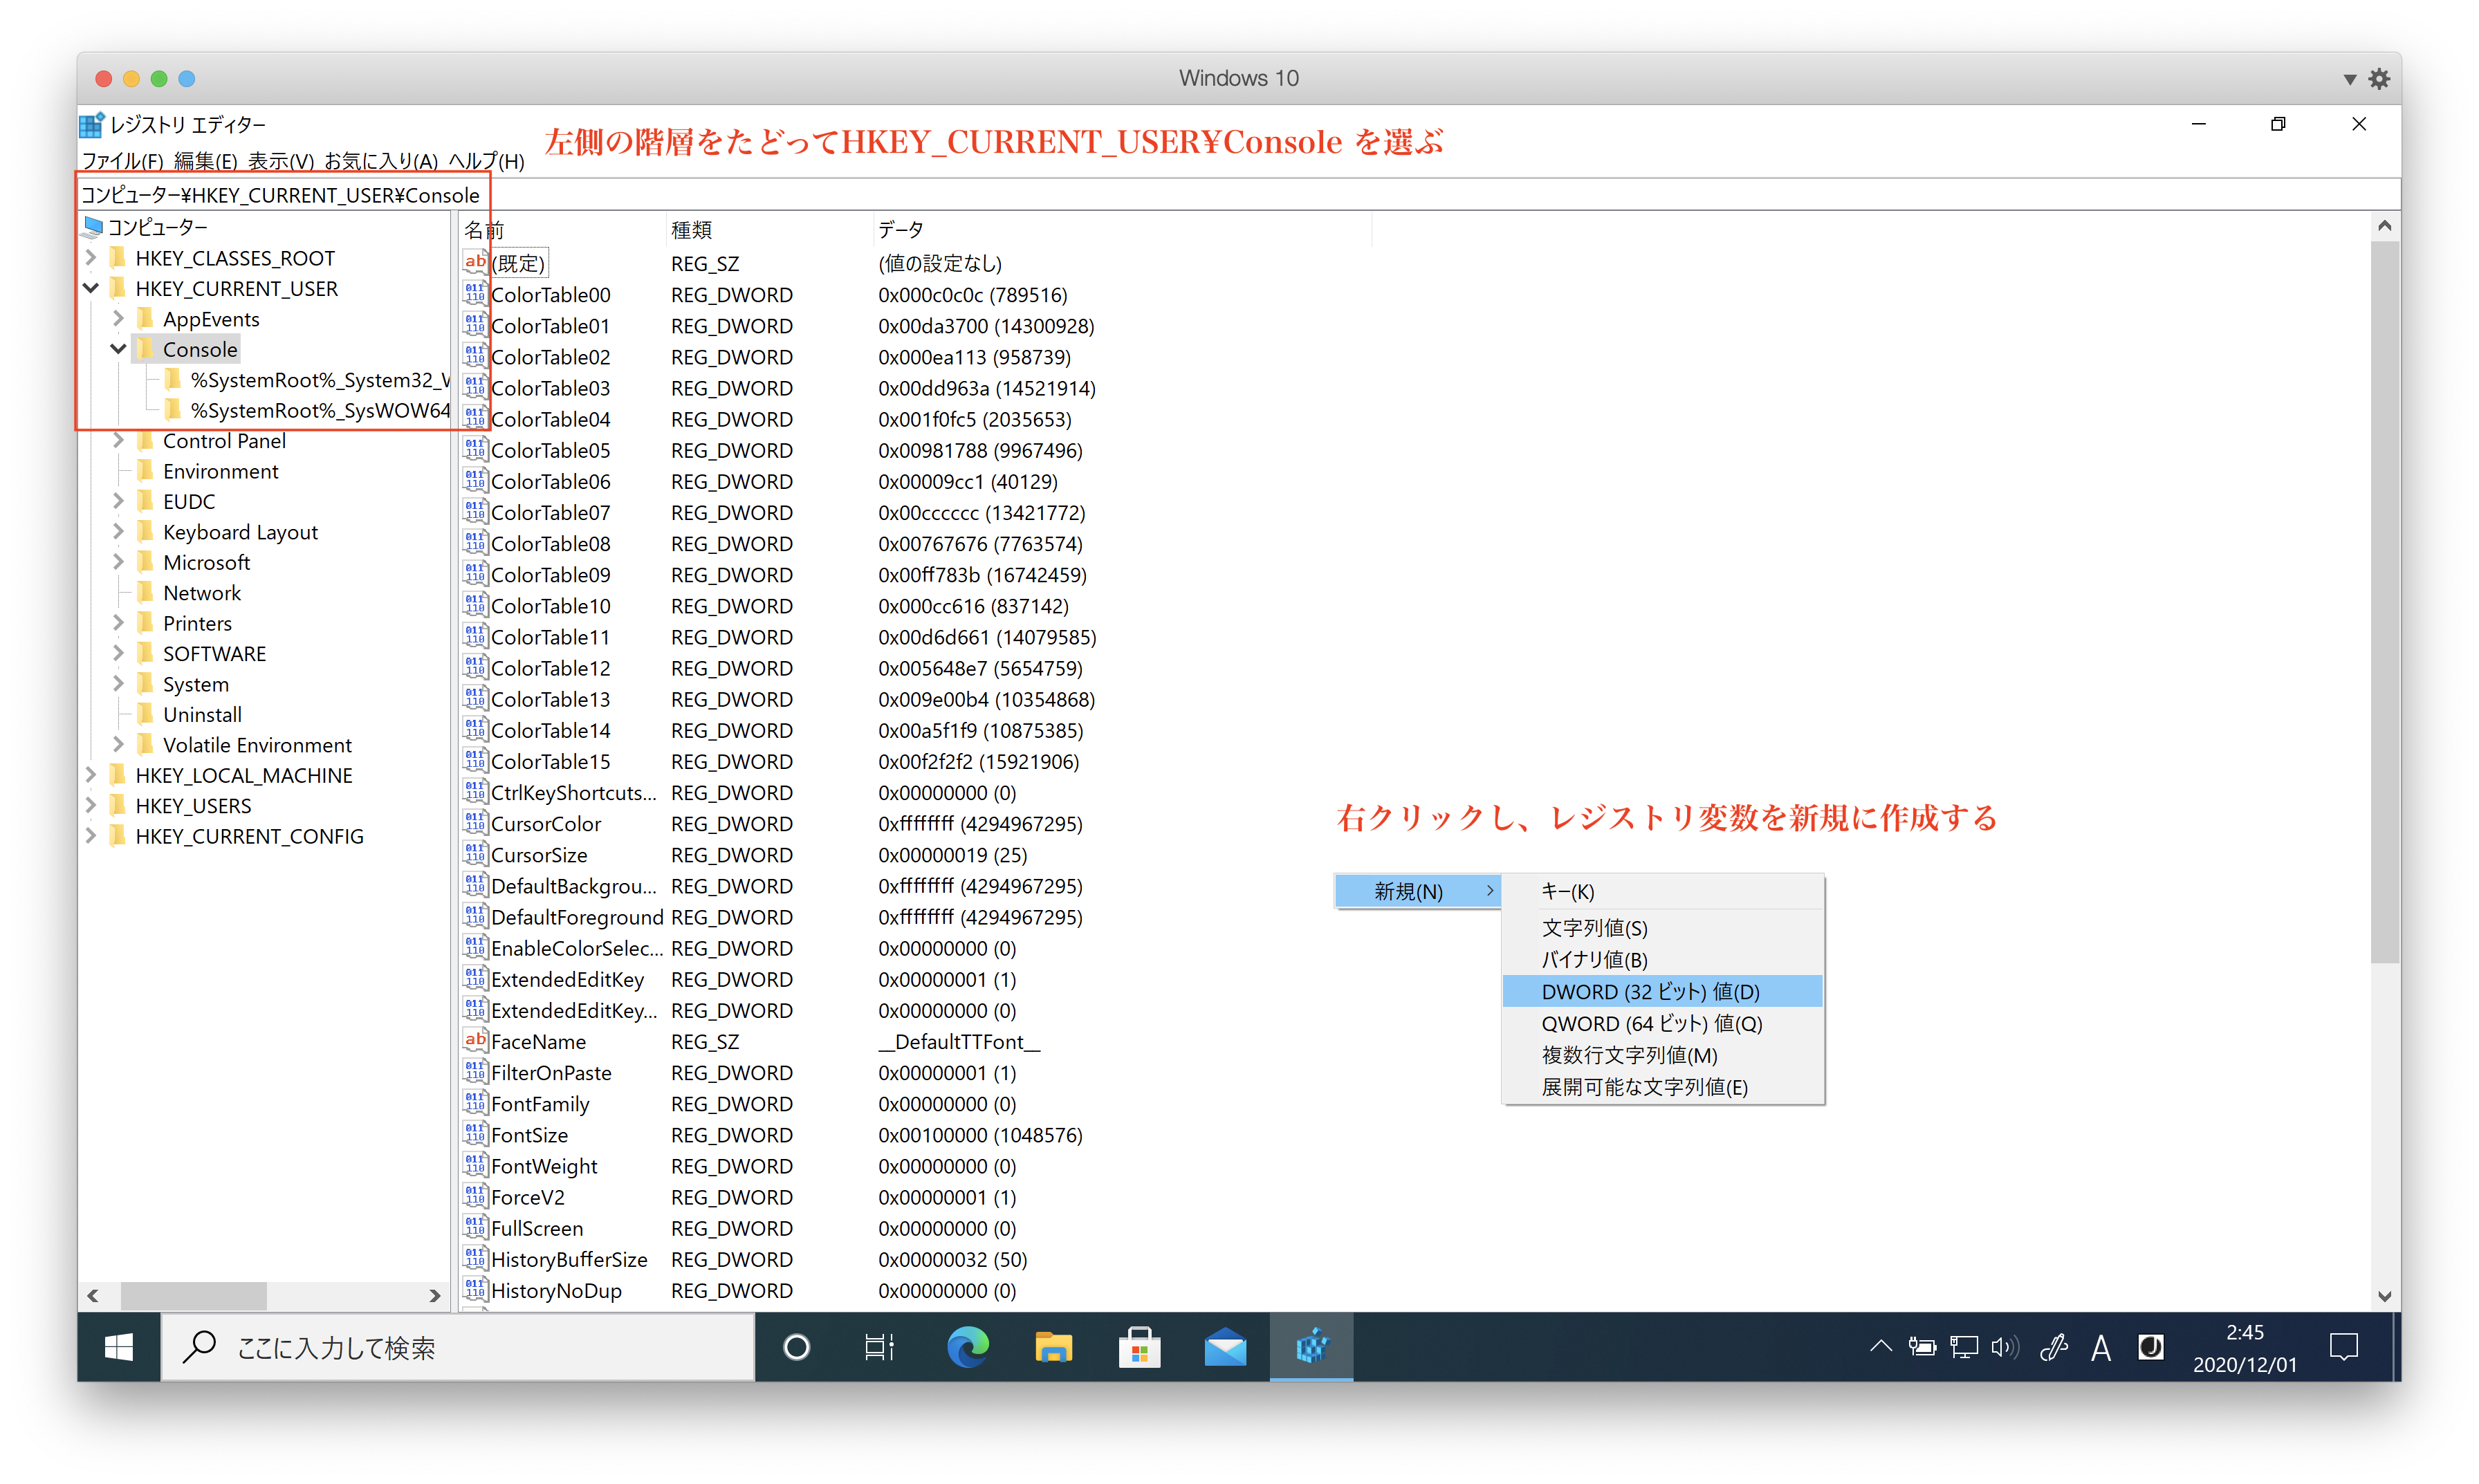The image size is (2479, 1484).
Task: Expand HKEY_LOCAL_MACHINE tree node
Action: [91, 775]
